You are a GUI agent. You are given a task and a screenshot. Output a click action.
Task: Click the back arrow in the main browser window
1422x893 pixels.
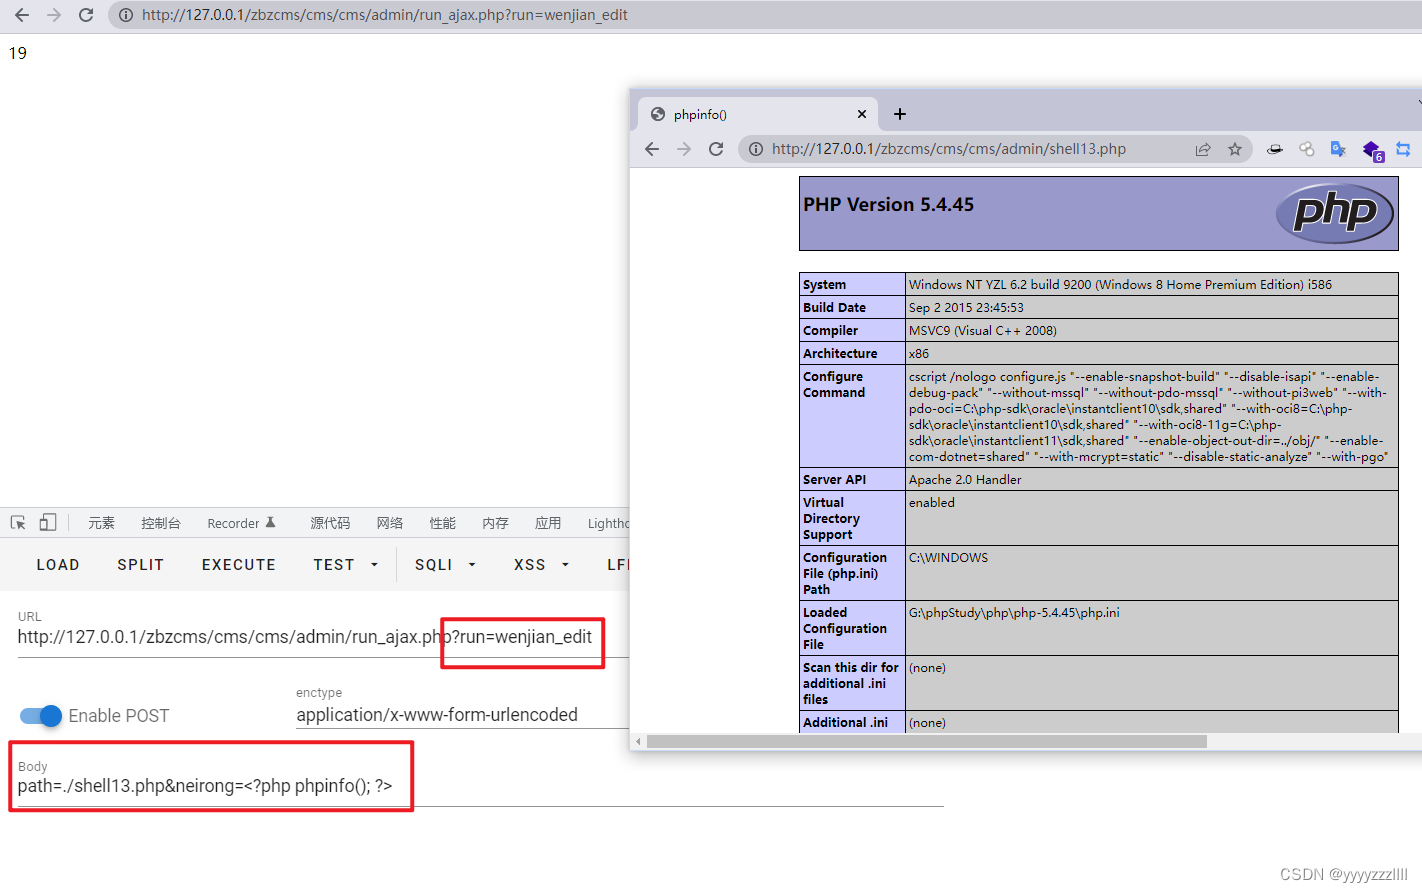pyautogui.click(x=22, y=15)
